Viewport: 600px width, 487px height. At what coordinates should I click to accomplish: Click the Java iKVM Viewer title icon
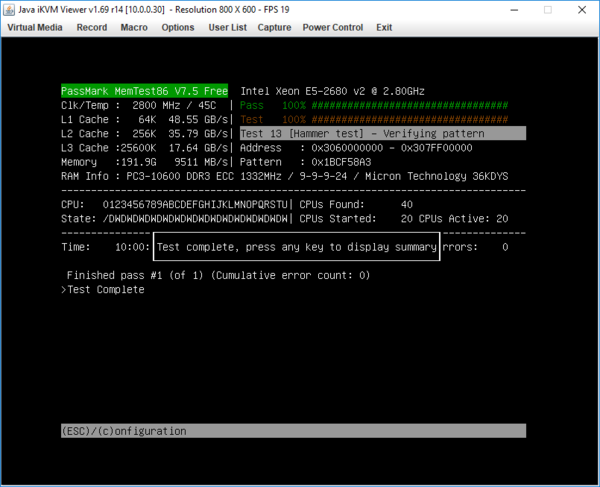pyautogui.click(x=9, y=10)
